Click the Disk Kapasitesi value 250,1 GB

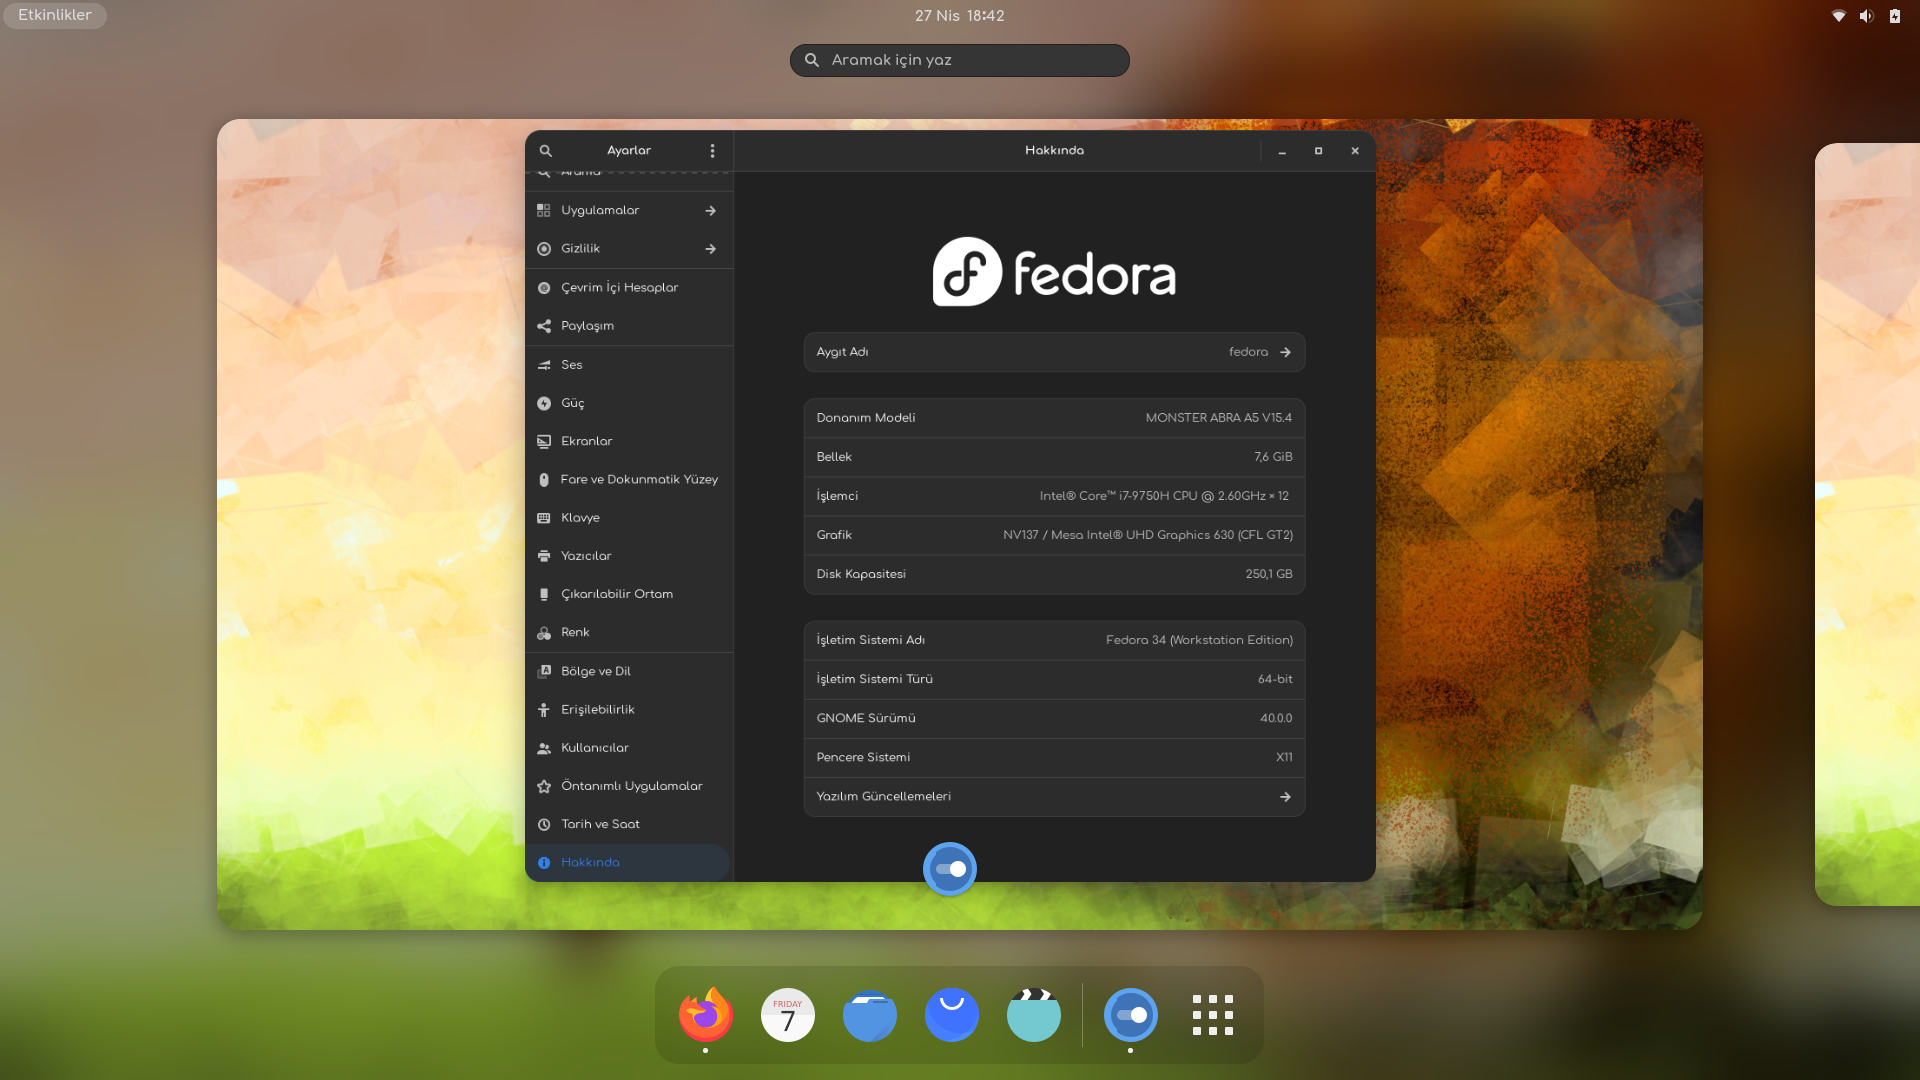tap(1269, 574)
